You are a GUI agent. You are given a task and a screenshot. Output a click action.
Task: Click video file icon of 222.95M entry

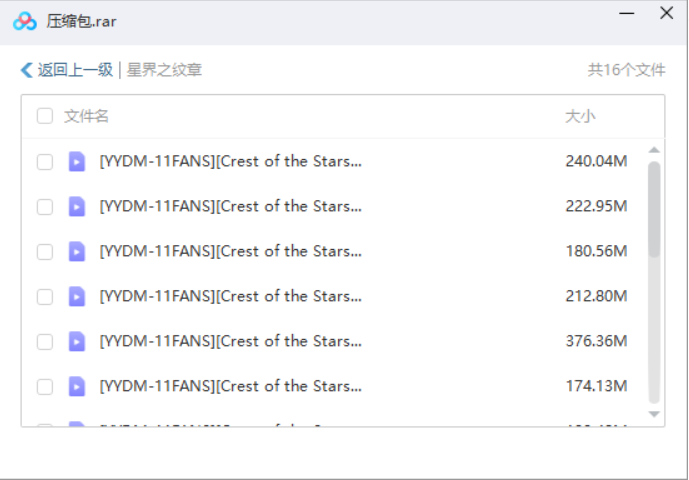coord(76,206)
